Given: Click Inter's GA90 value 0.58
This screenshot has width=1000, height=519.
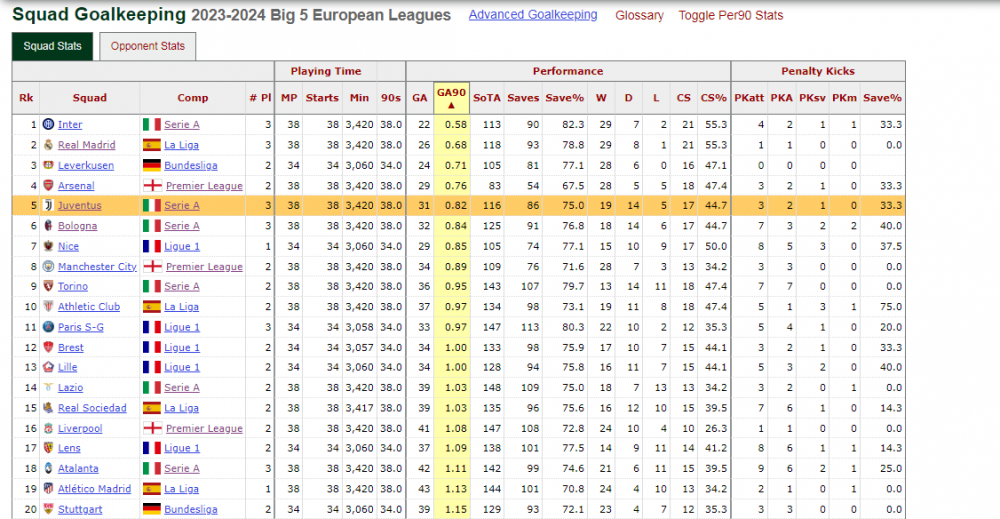Looking at the screenshot, I should (456, 125).
